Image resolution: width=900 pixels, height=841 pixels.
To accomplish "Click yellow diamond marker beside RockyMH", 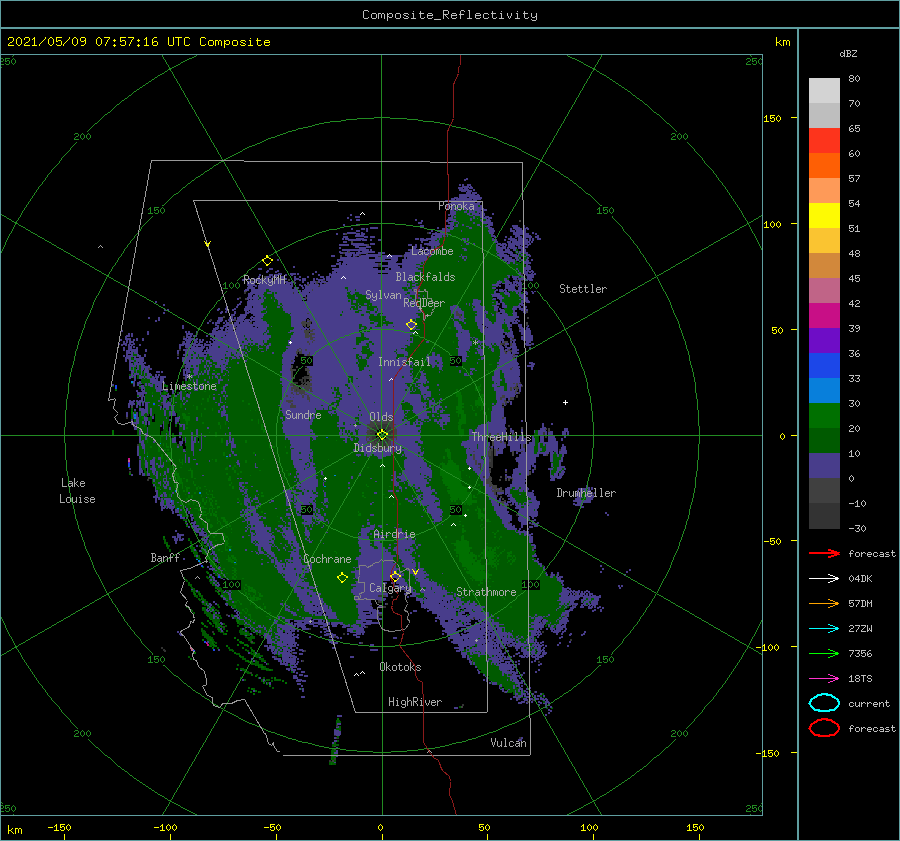I will pyautogui.click(x=267, y=261).
